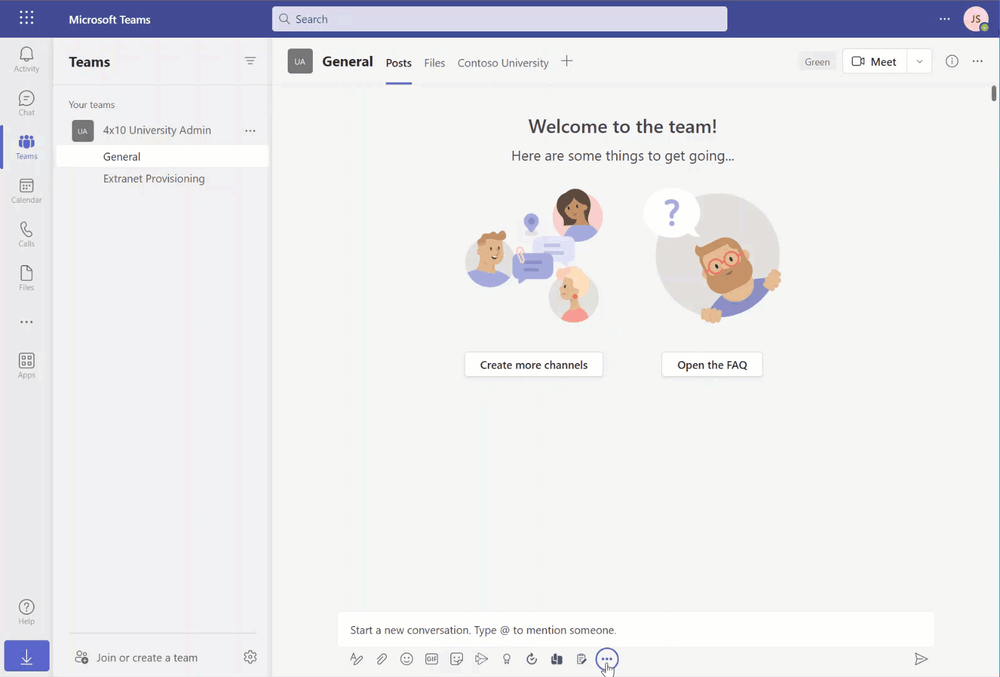Open app bar ellipsis next to search

[944, 19]
